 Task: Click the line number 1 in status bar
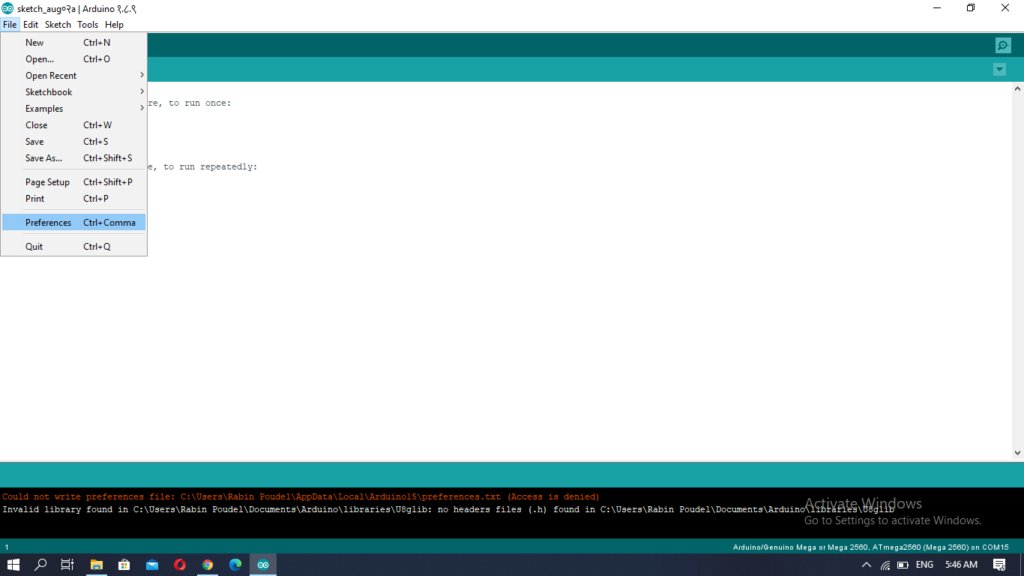tap(7, 547)
